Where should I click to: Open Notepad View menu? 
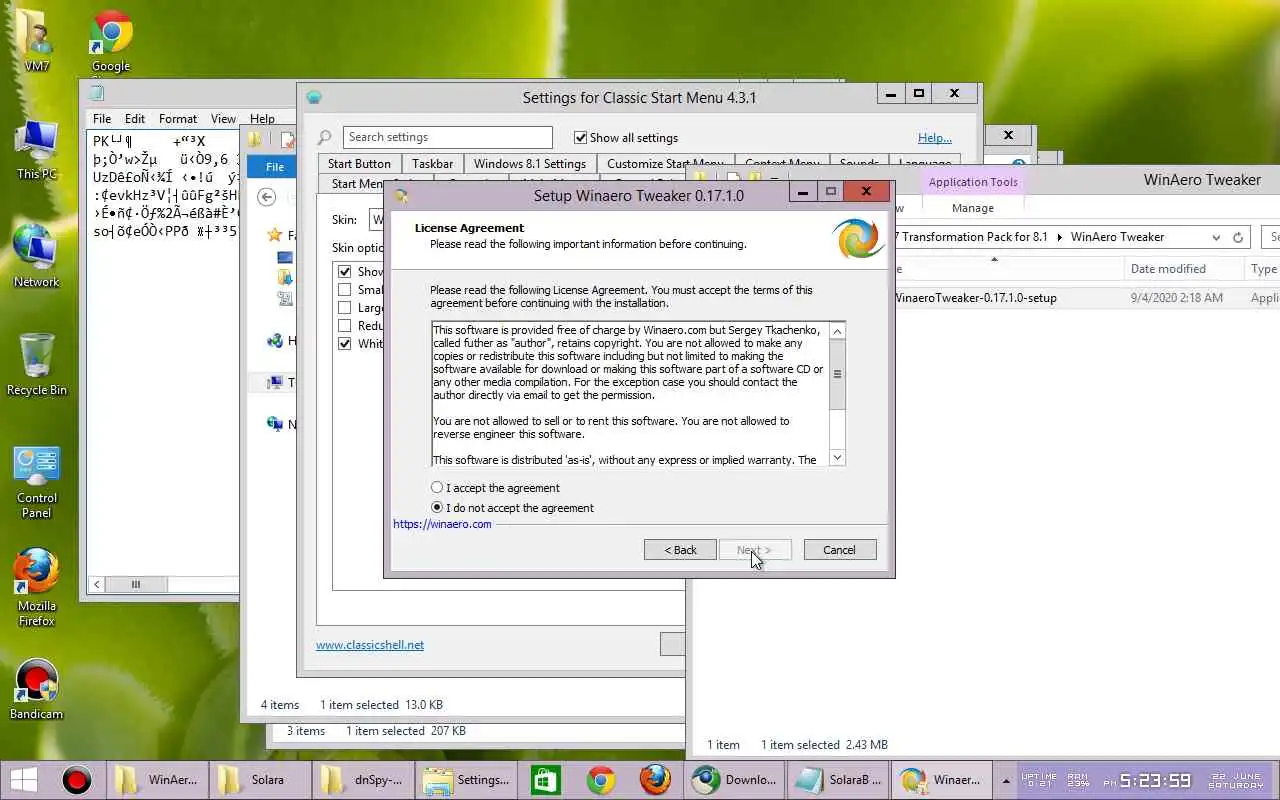tap(223, 119)
